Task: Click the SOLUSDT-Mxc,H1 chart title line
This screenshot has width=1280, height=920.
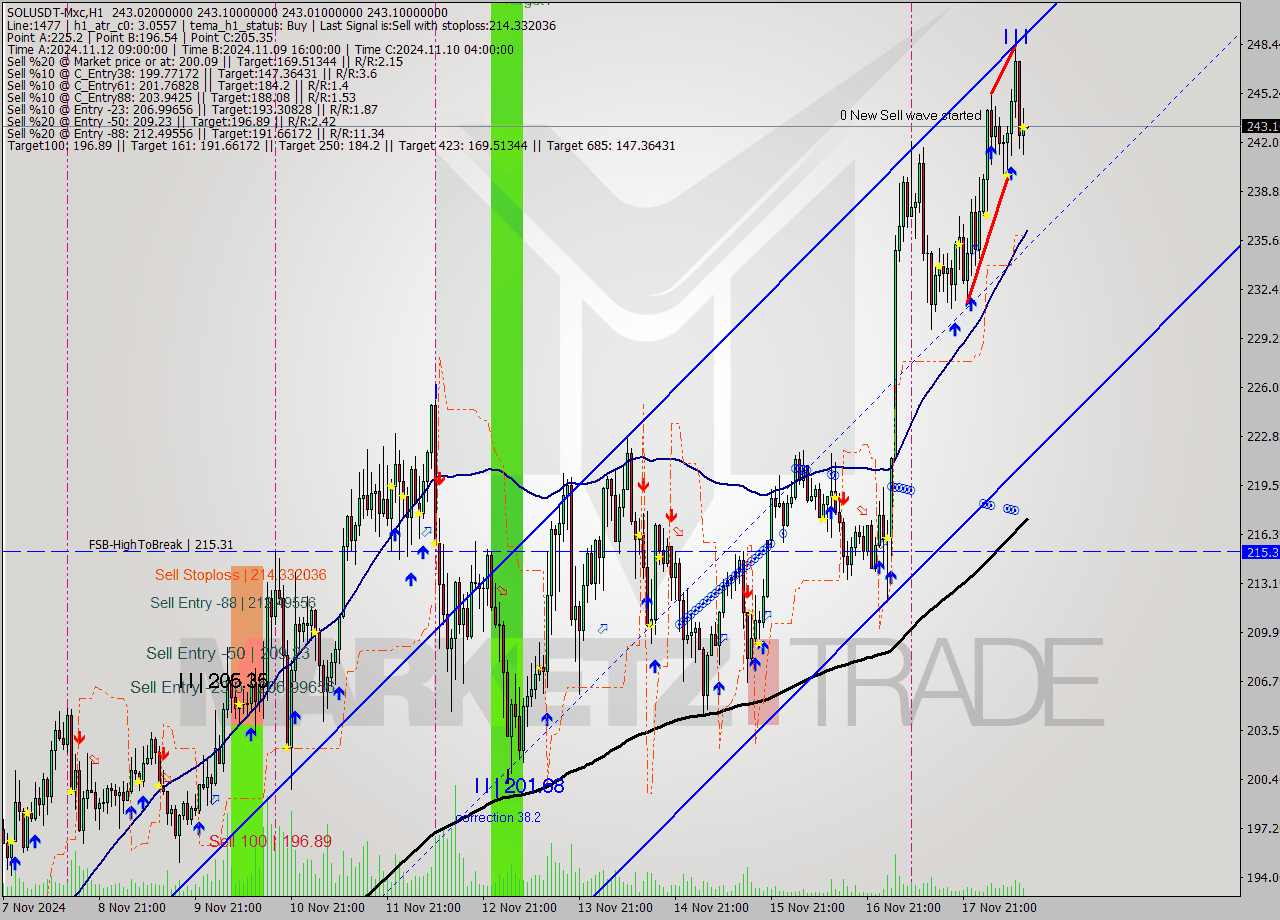Action: [x=226, y=13]
